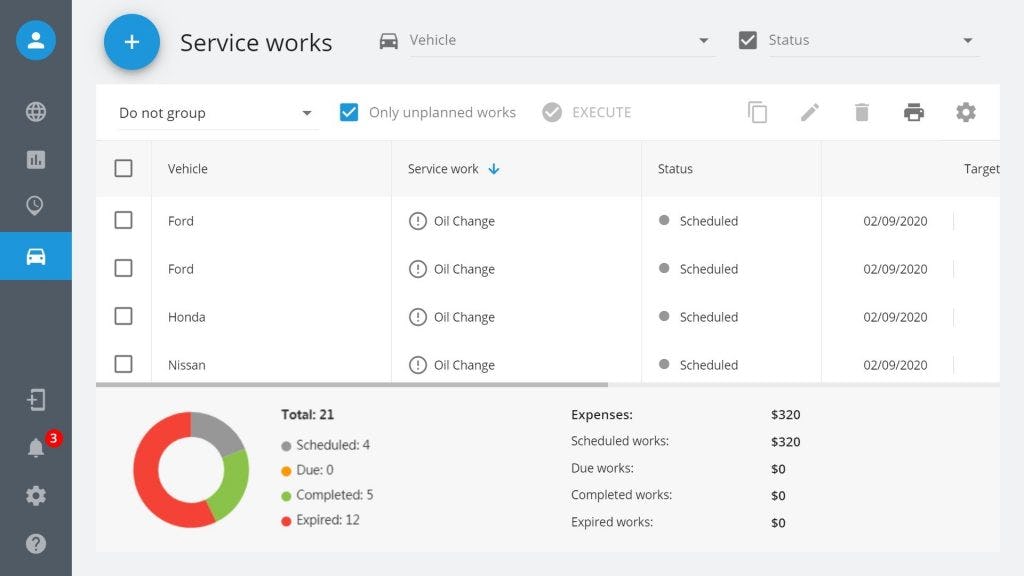The width and height of the screenshot is (1024, 576).
Task: Expand the Status dropdown
Action: pyautogui.click(x=966, y=40)
